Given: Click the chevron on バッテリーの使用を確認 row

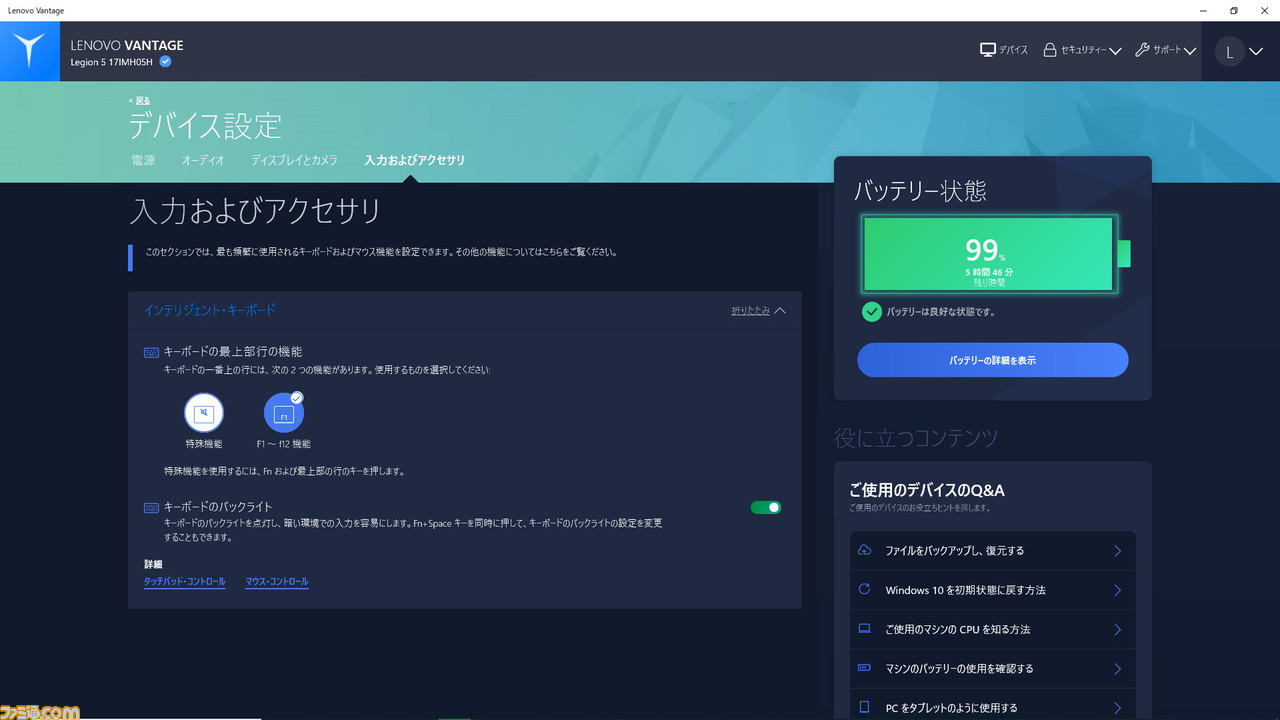Looking at the screenshot, I should click(x=1118, y=668).
